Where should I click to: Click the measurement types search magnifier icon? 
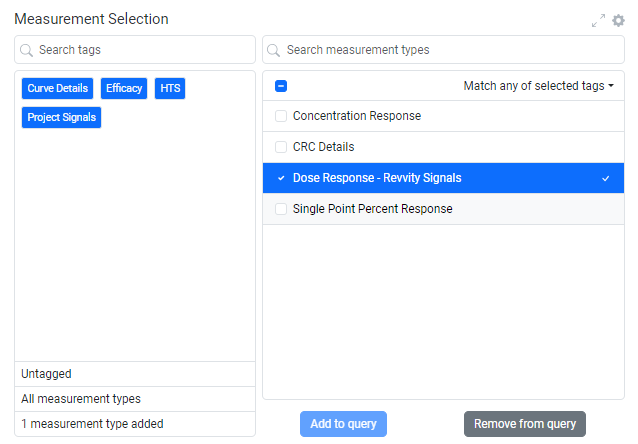(x=275, y=50)
